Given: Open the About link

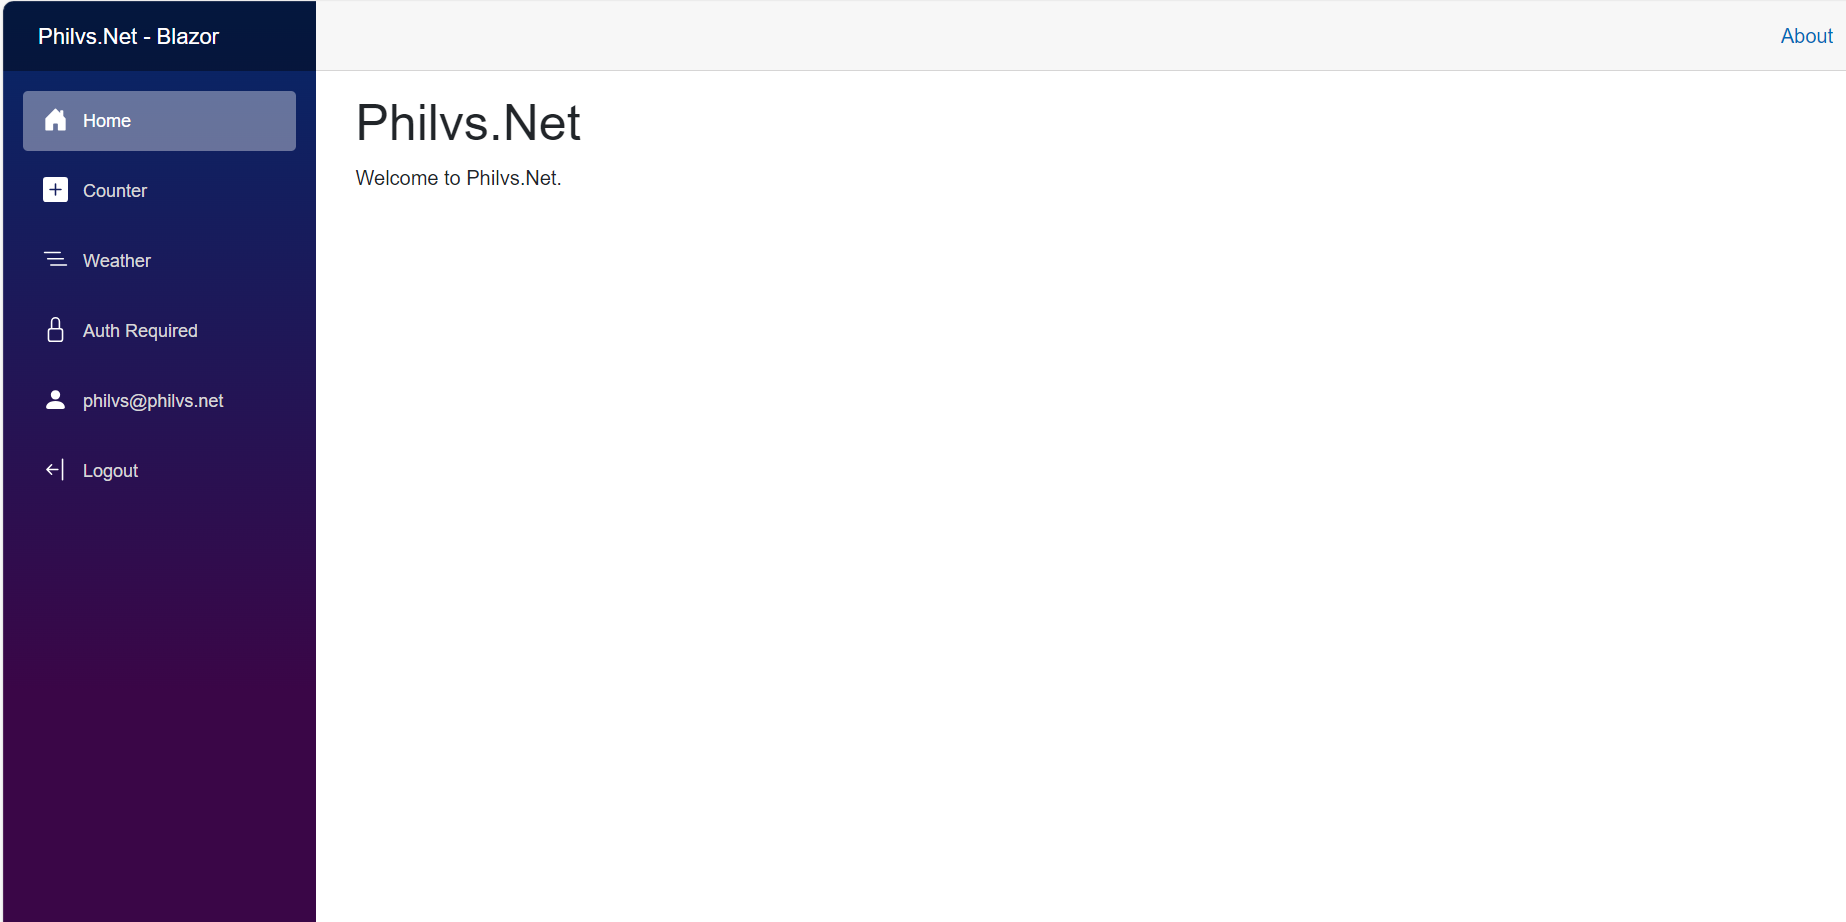Looking at the screenshot, I should coord(1806,37).
